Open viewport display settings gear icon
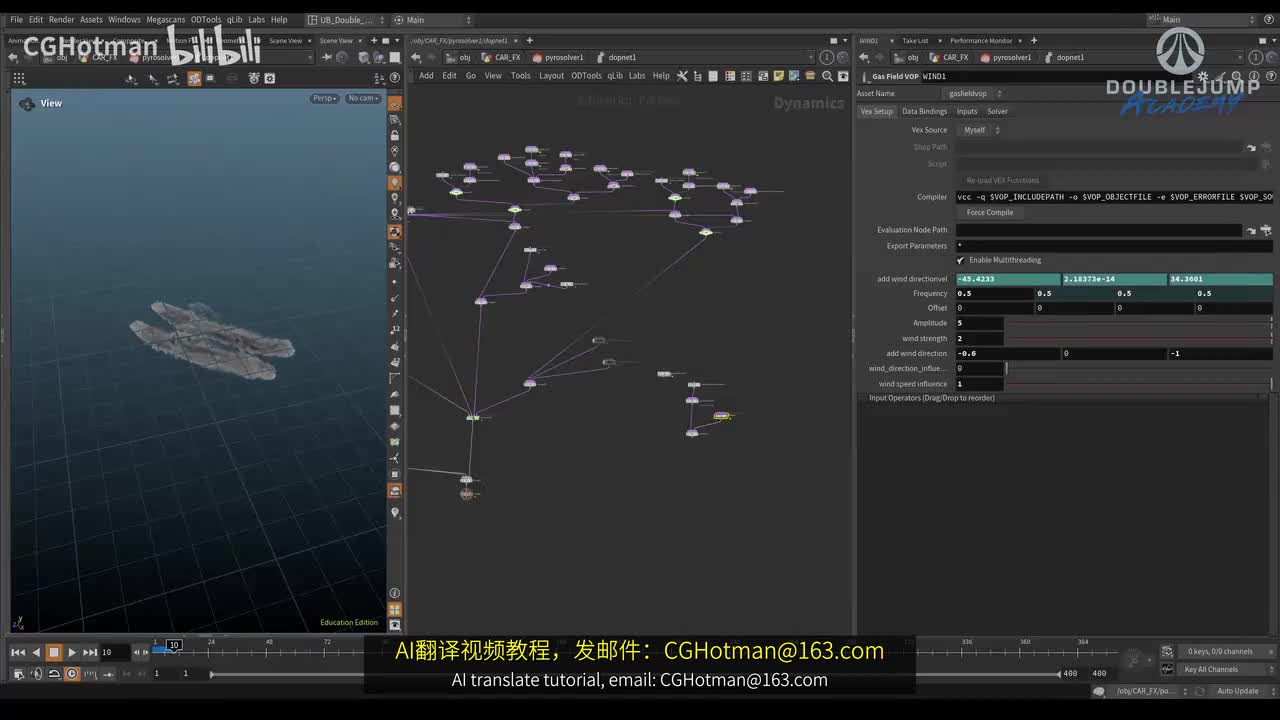1280x720 pixels. click(270, 78)
